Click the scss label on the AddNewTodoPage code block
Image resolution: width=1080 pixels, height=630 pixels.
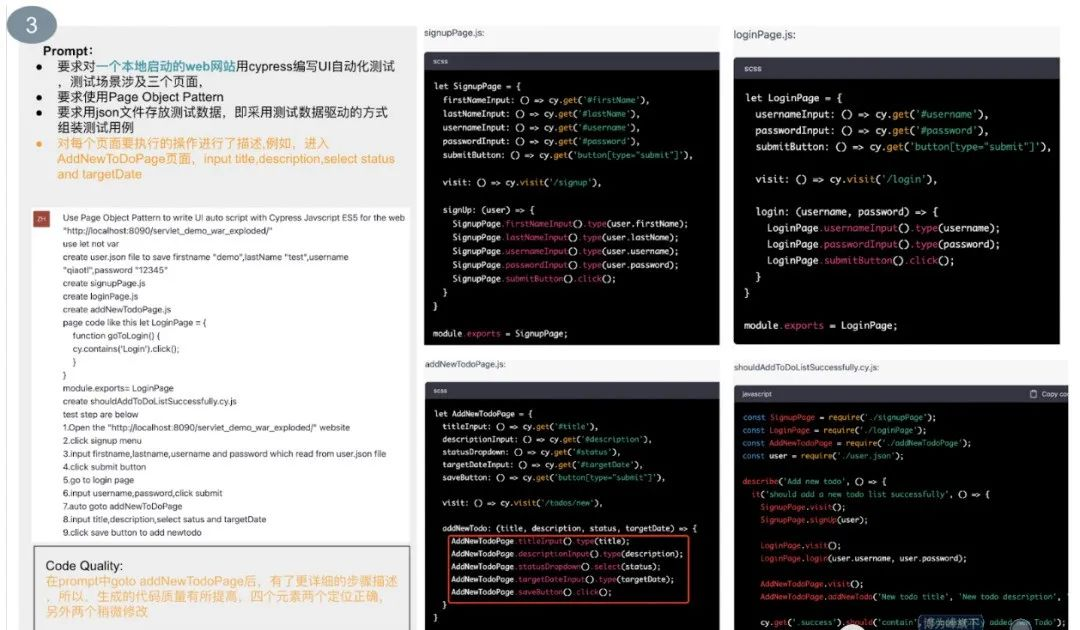click(x=440, y=390)
